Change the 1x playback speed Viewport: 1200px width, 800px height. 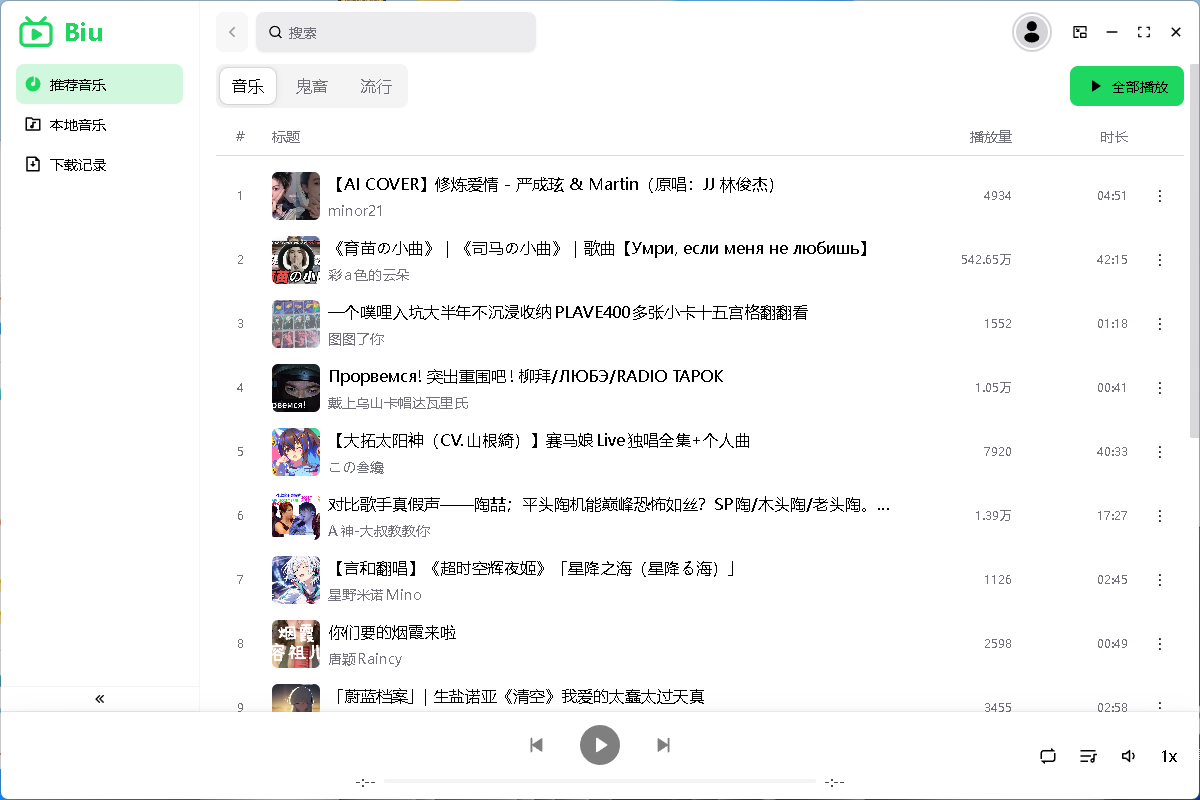click(1169, 756)
